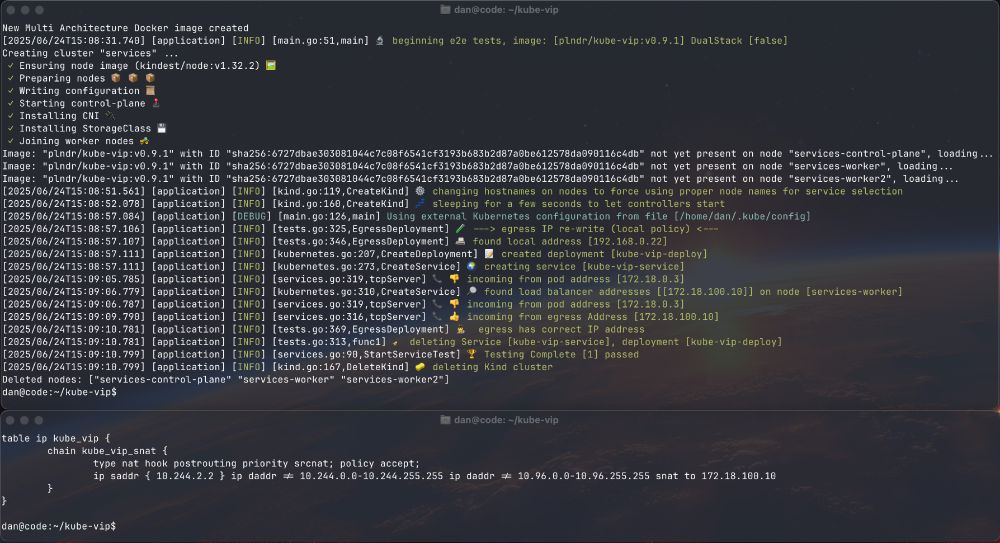Click DualStack [false] in the first log line
This screenshot has width=1000, height=543.
tap(739, 40)
